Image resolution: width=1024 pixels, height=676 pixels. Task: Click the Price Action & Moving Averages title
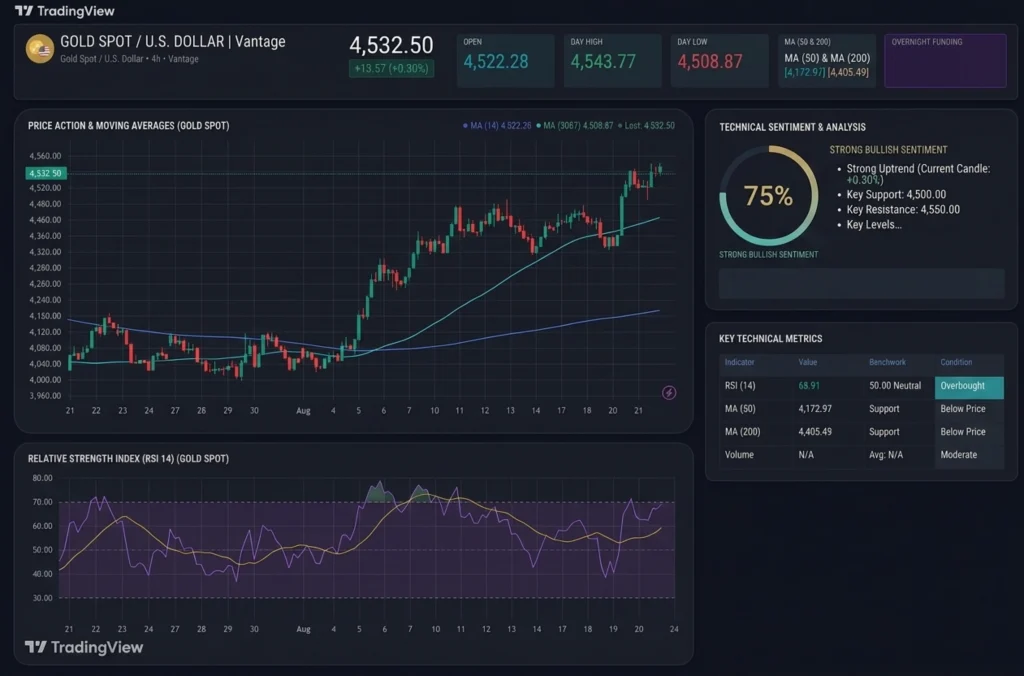[x=128, y=125]
